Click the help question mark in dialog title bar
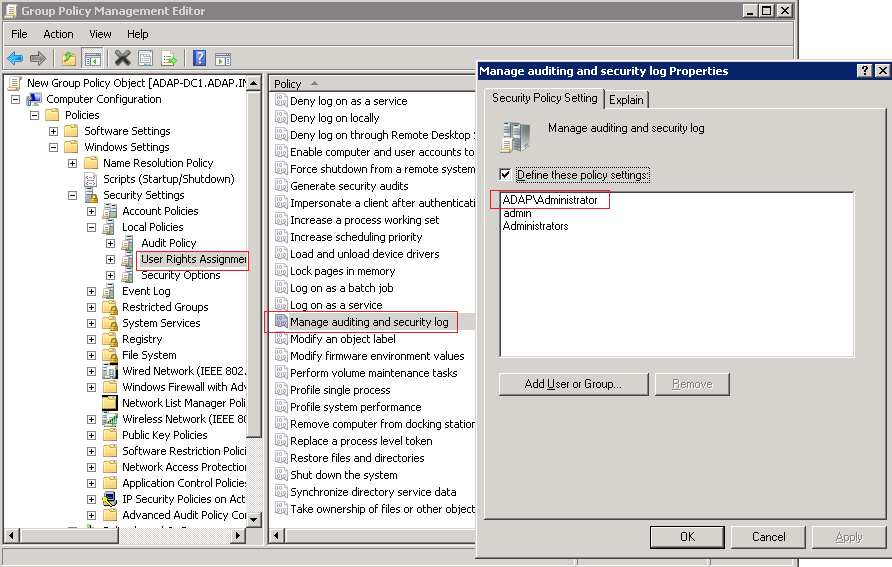The height and width of the screenshot is (567, 892). [x=864, y=71]
